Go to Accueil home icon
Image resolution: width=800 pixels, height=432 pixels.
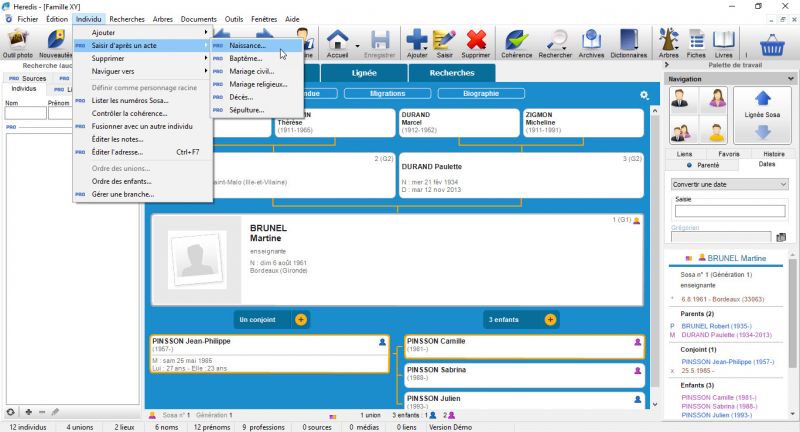[x=337, y=43]
